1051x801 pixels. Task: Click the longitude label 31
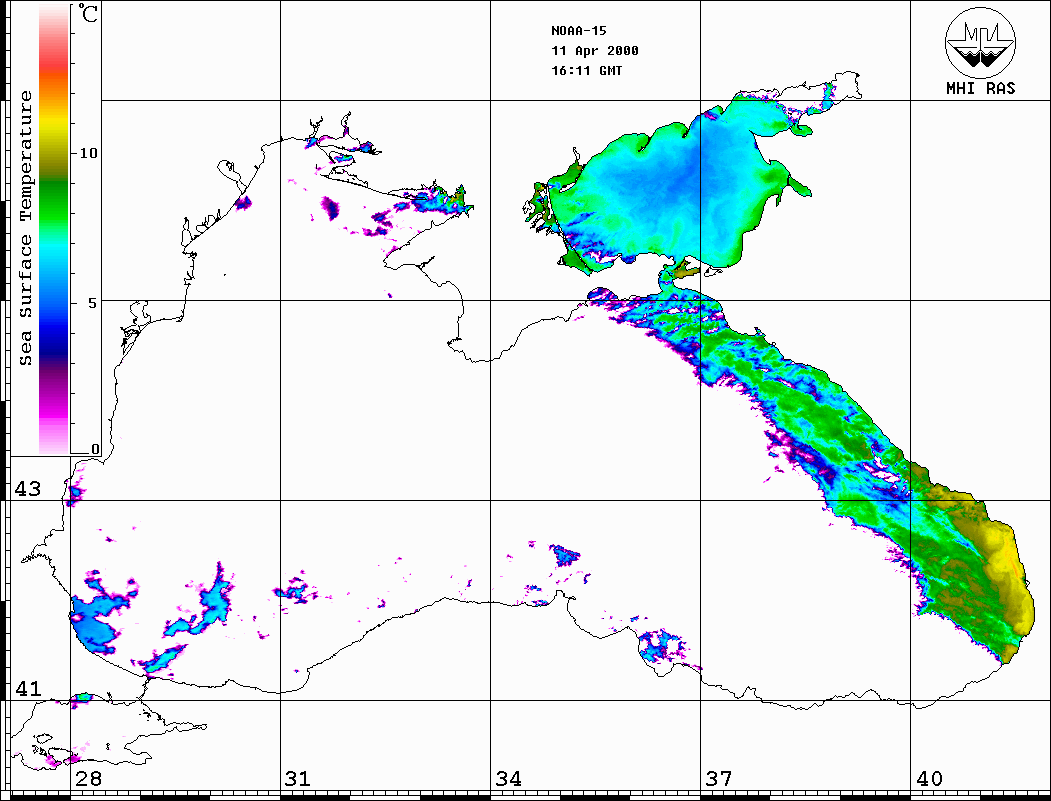[298, 778]
